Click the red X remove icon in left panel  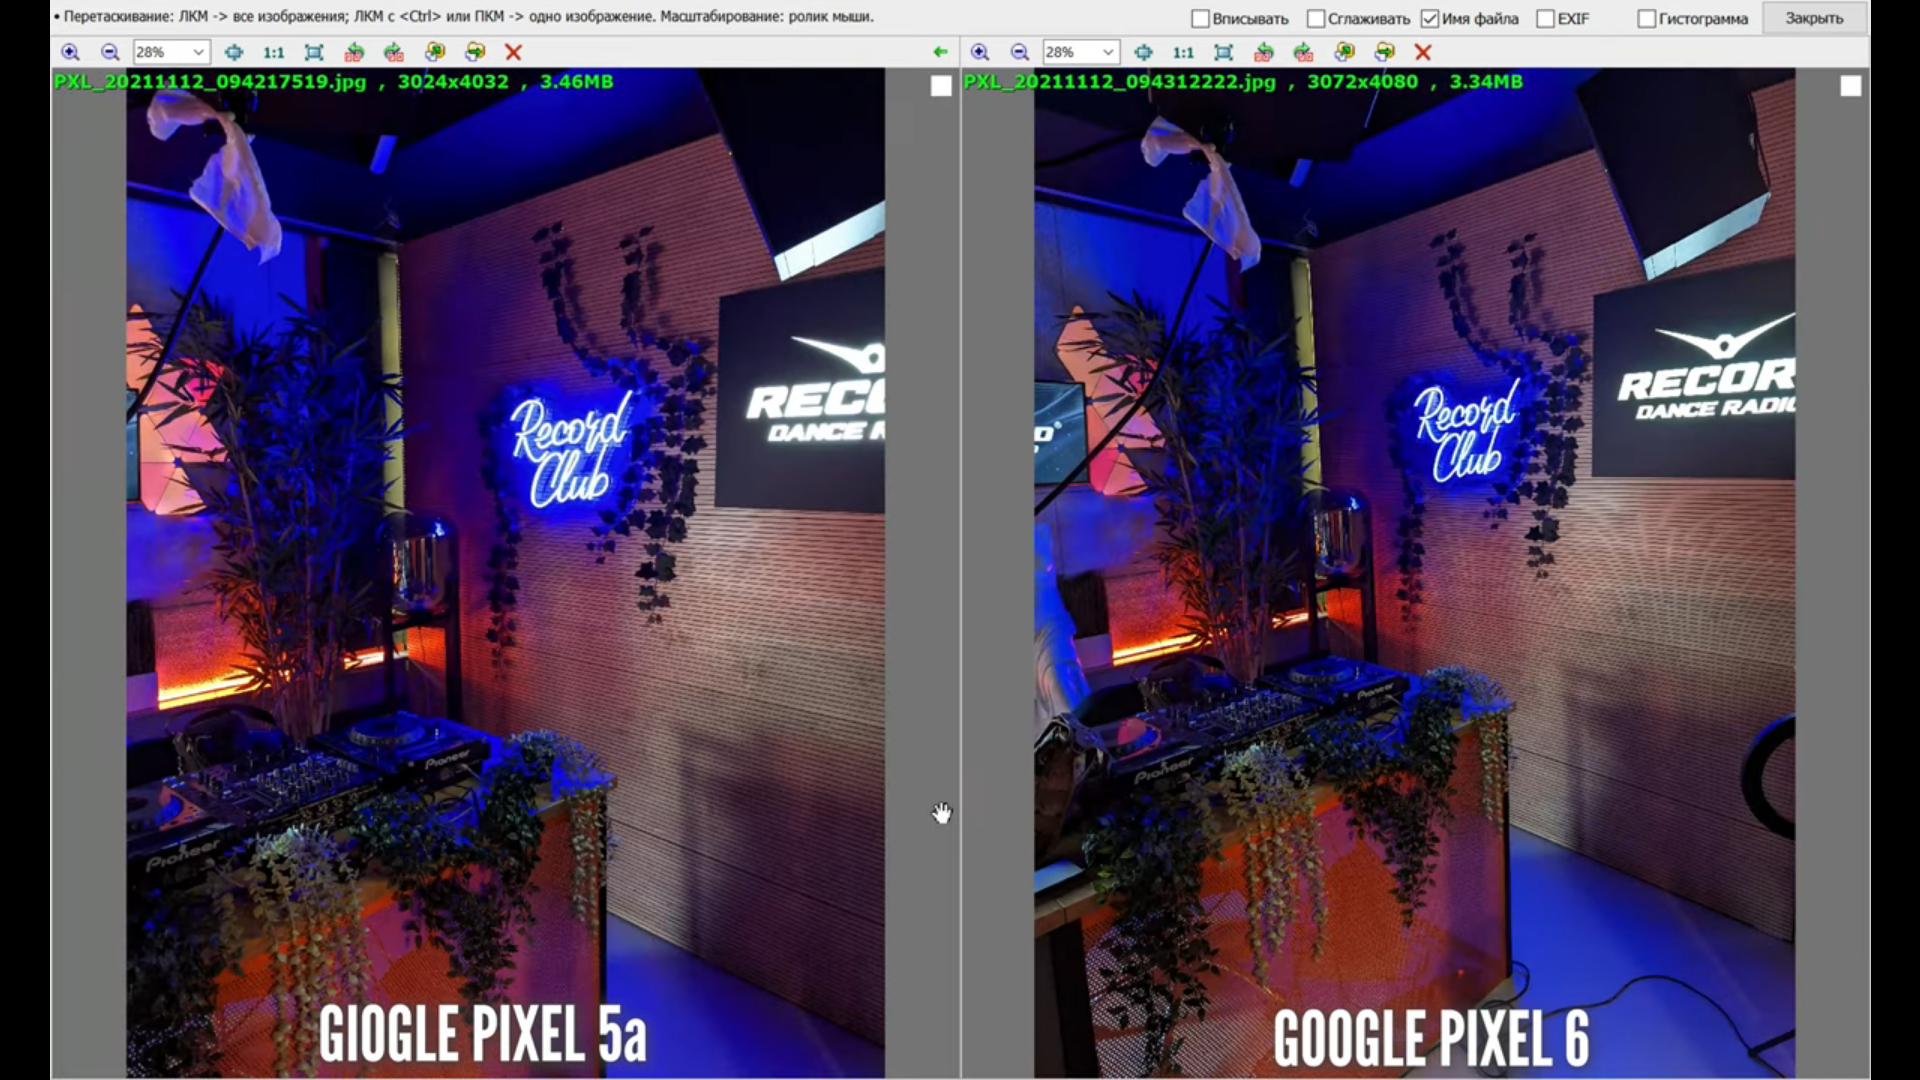pos(513,52)
